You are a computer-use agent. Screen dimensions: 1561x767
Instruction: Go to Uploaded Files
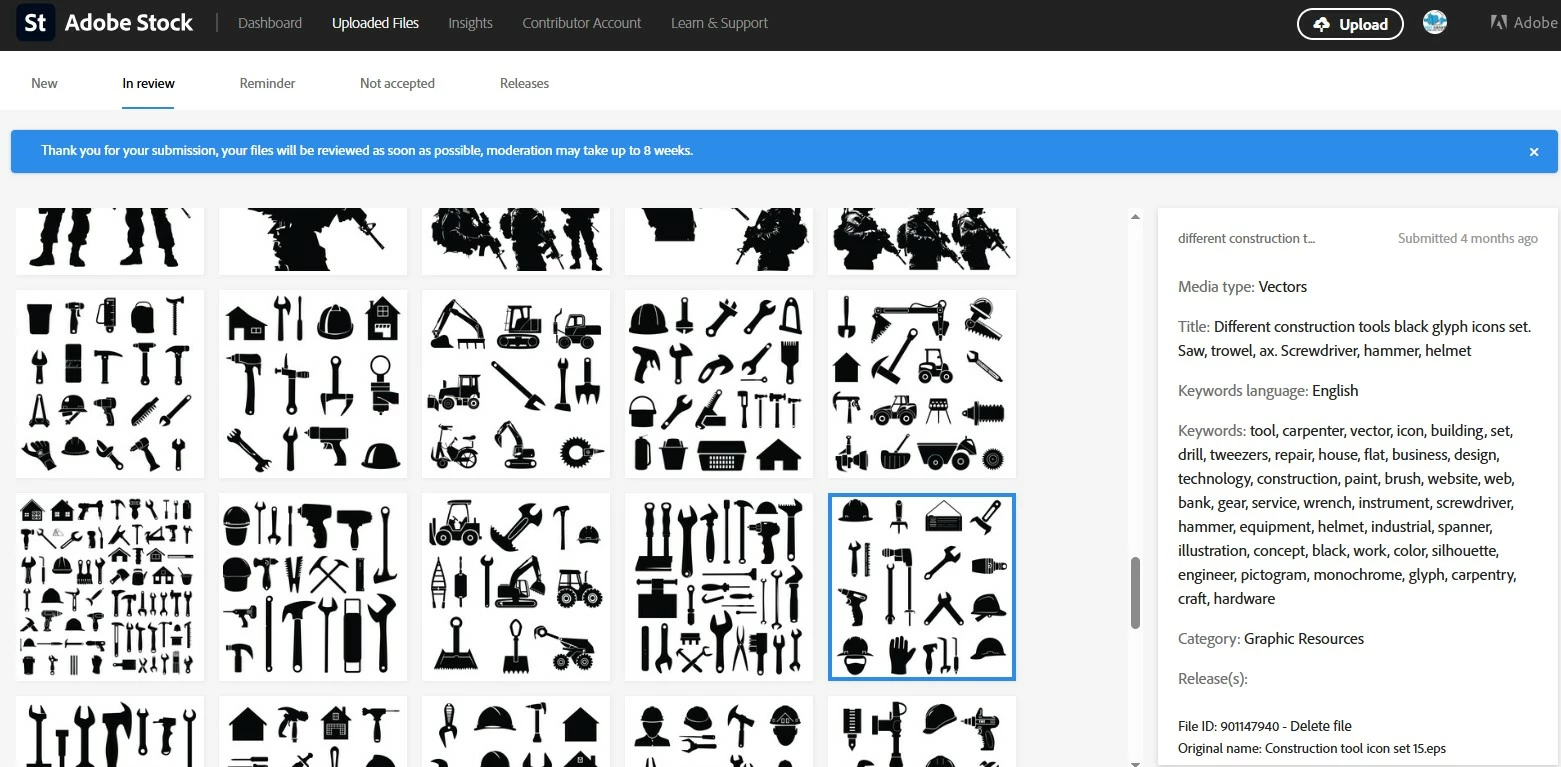pyautogui.click(x=375, y=23)
